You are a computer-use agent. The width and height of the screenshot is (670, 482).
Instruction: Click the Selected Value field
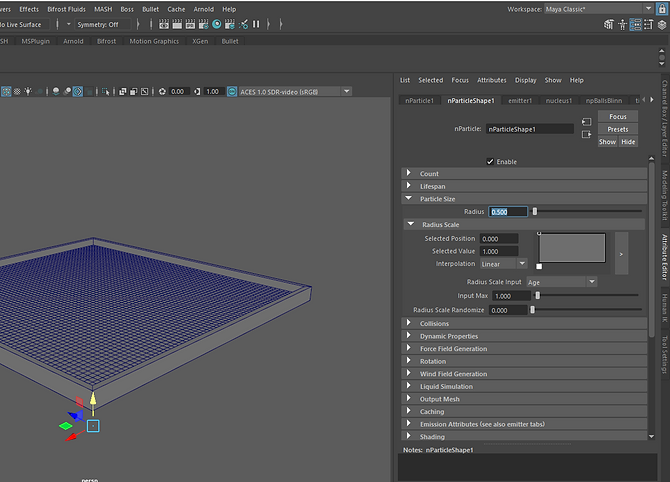click(x=499, y=251)
